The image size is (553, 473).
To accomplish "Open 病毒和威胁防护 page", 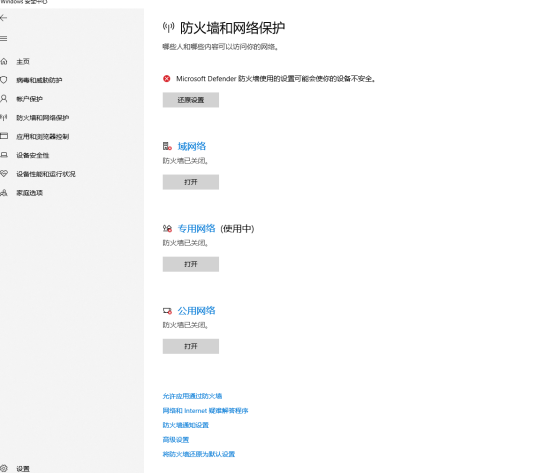I will [x=39, y=80].
